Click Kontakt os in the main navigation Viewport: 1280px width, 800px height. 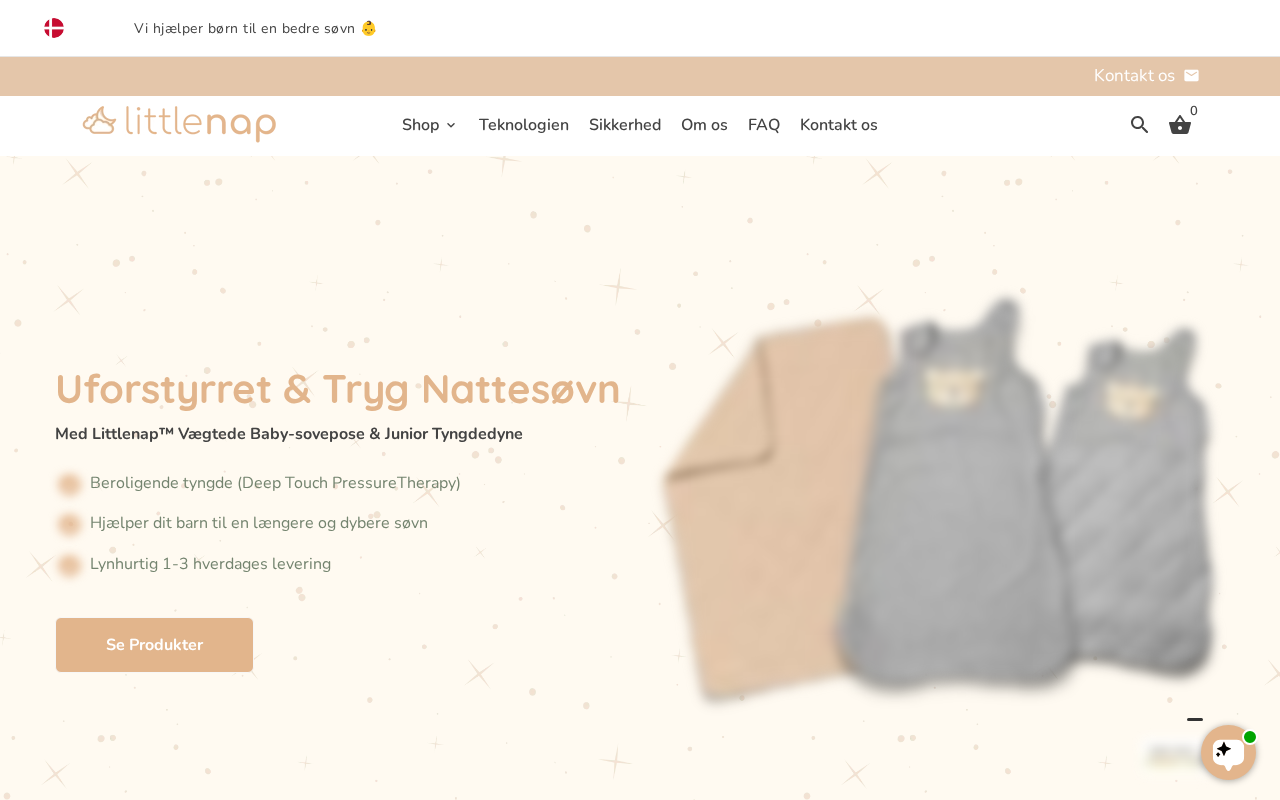839,125
